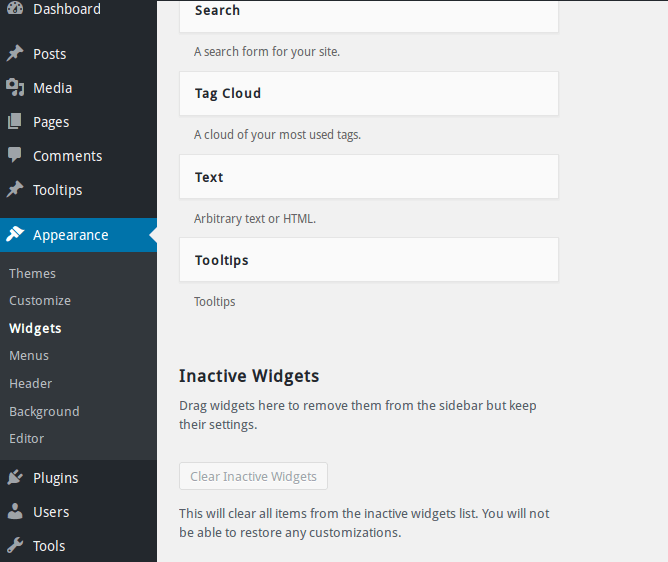The width and height of the screenshot is (668, 562).
Task: Select the Appearance menu label
Action: (x=71, y=235)
